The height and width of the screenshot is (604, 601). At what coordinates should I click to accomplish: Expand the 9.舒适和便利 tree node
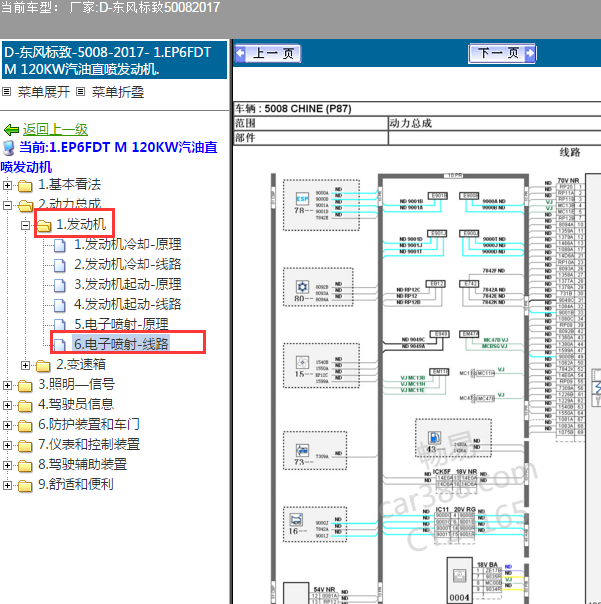(x=8, y=485)
